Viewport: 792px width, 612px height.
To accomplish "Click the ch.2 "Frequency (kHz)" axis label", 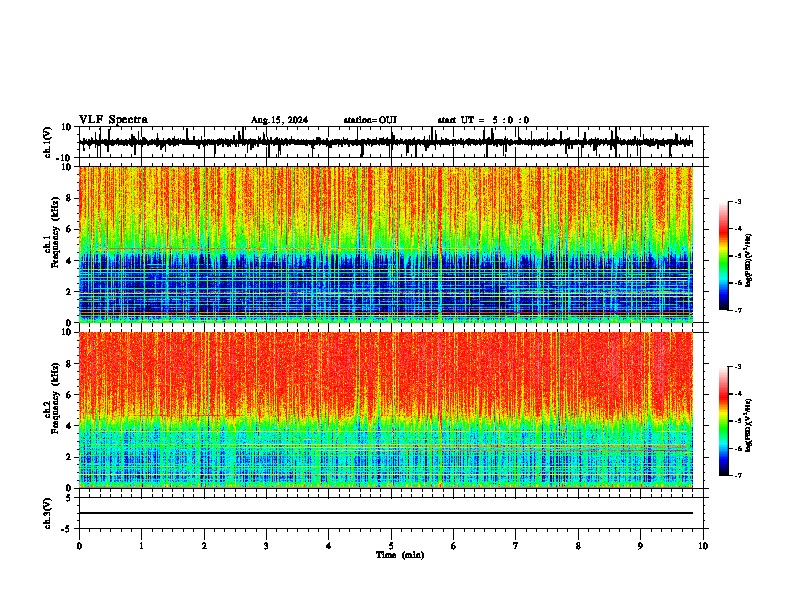I will (56, 398).
